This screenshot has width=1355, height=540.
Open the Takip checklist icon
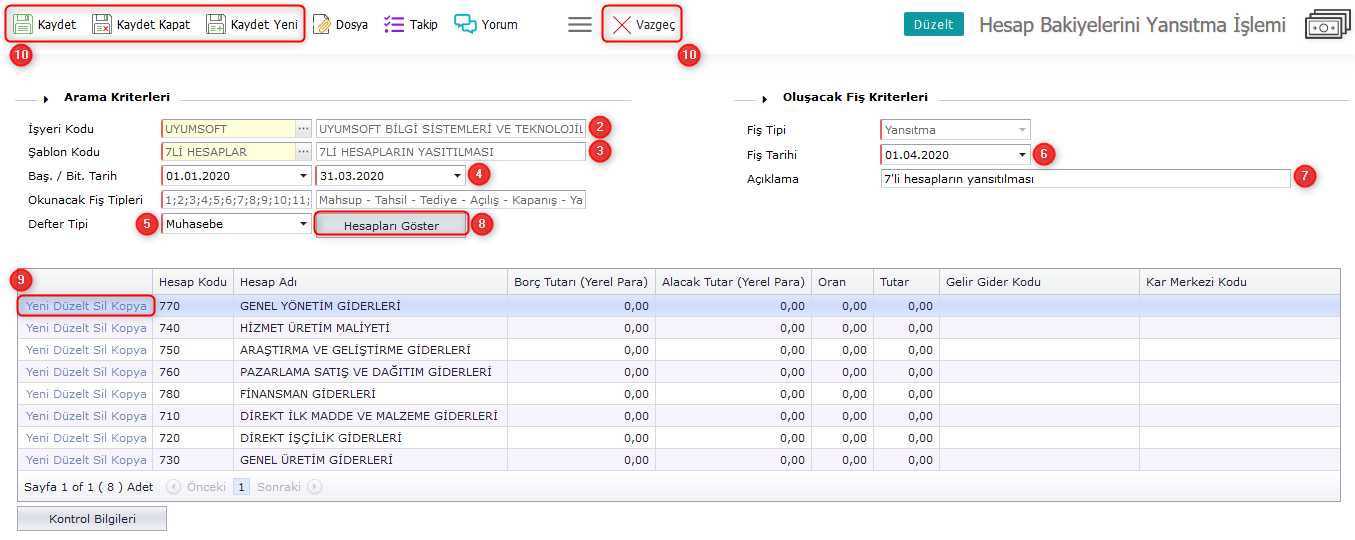(394, 24)
